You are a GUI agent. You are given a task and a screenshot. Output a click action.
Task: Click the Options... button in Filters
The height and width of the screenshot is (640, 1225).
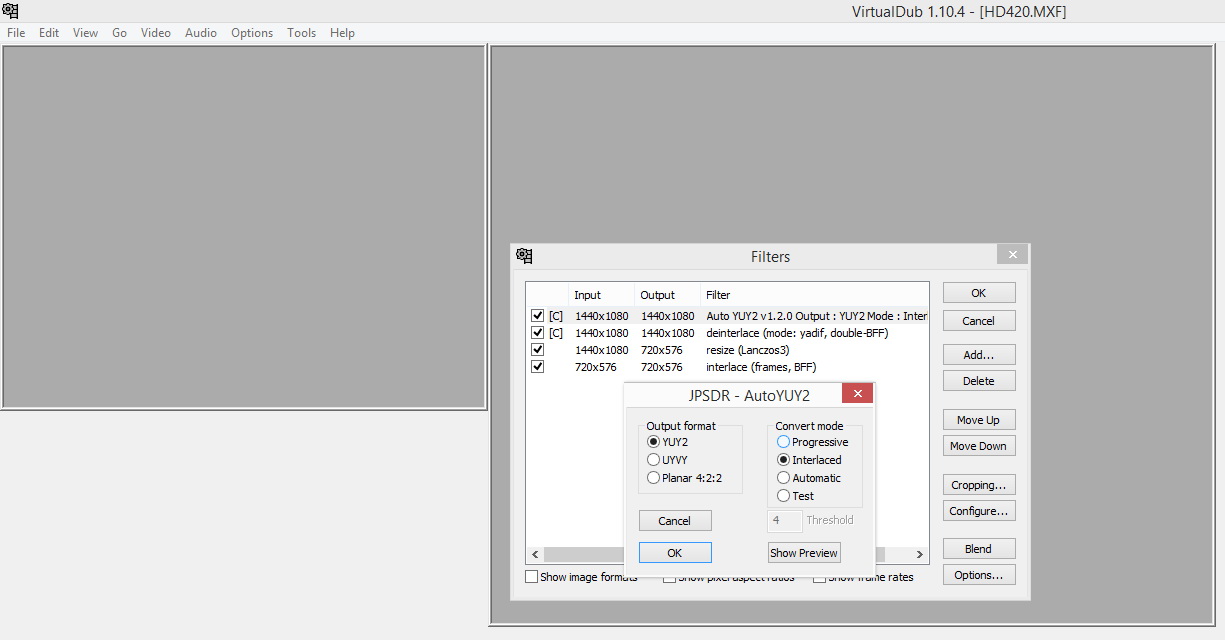pyautogui.click(x=979, y=575)
